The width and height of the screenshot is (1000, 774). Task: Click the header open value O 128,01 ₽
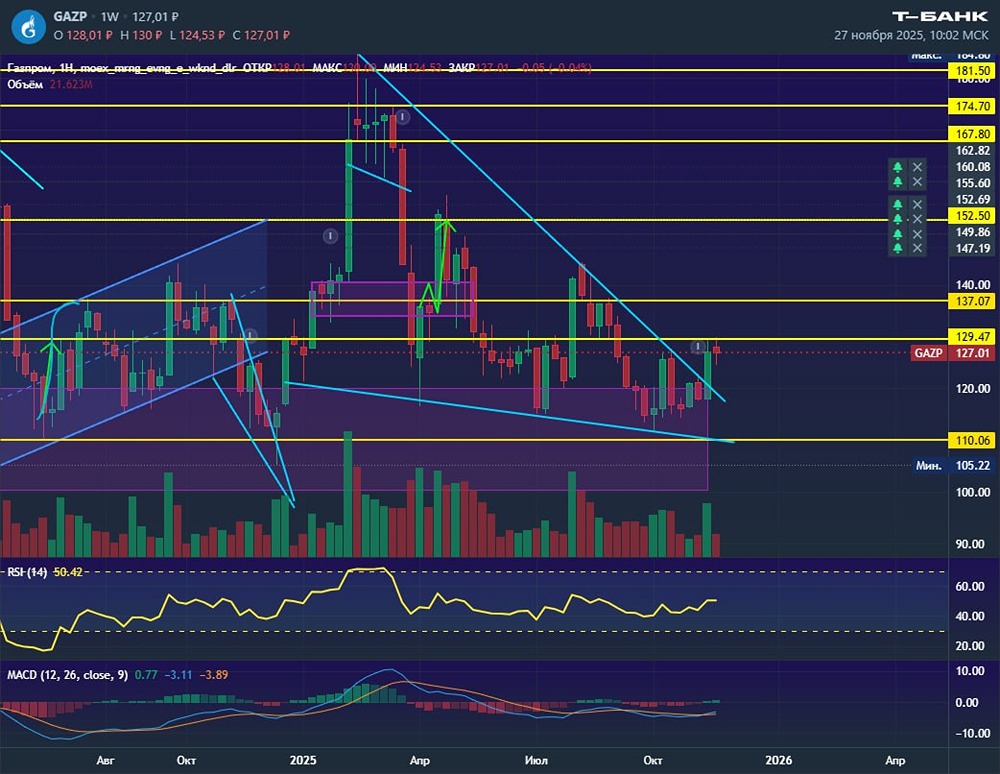83,35
